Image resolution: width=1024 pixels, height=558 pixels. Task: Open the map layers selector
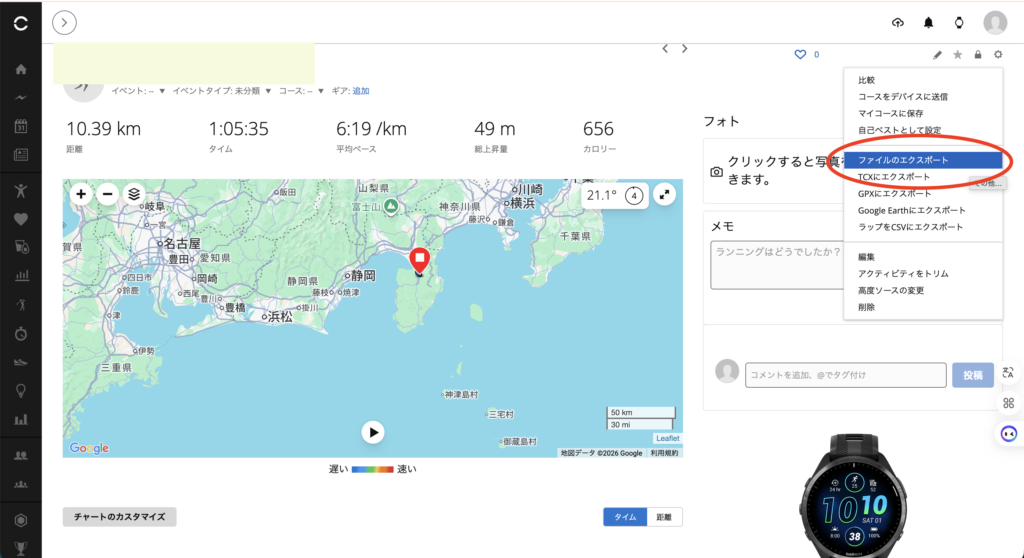(134, 194)
